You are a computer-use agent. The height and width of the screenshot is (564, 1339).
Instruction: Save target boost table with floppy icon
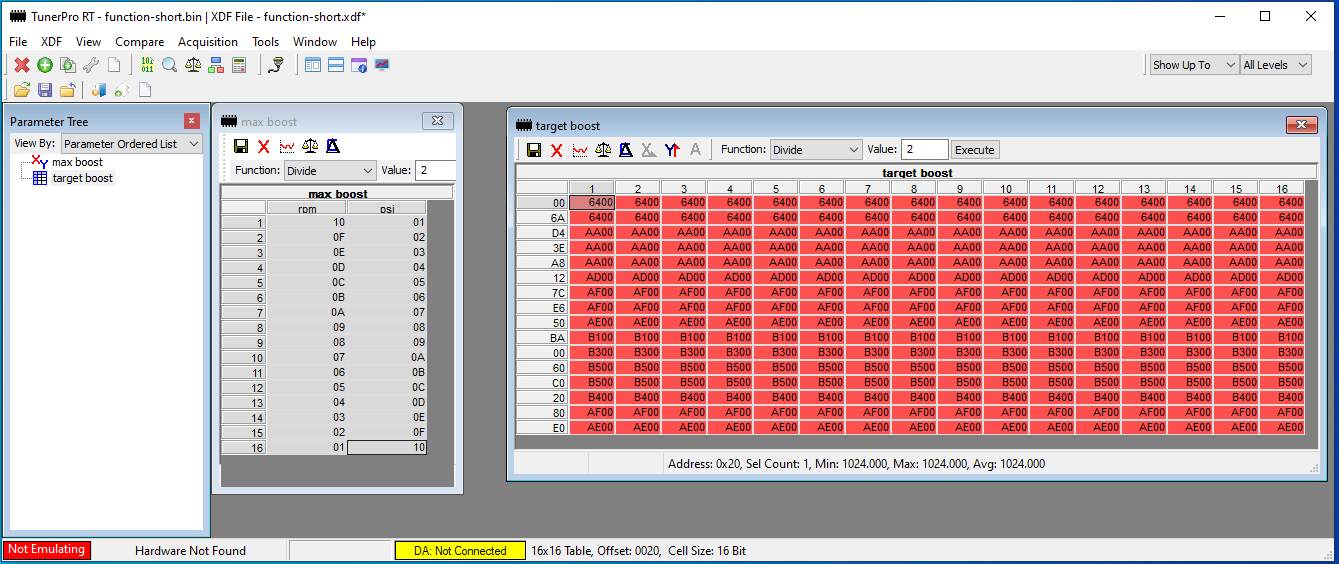point(534,150)
